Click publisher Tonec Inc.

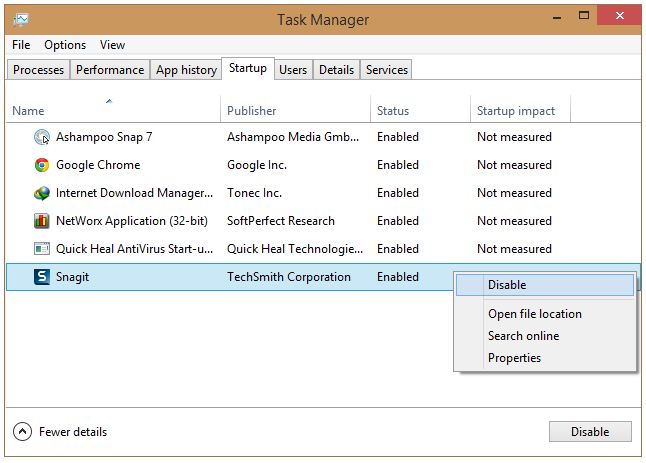pyautogui.click(x=254, y=193)
